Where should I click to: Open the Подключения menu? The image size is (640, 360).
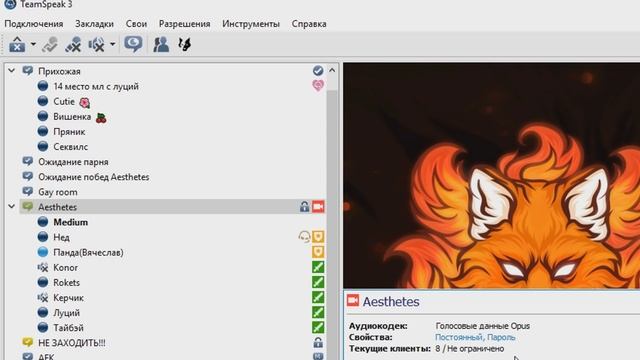point(34,24)
